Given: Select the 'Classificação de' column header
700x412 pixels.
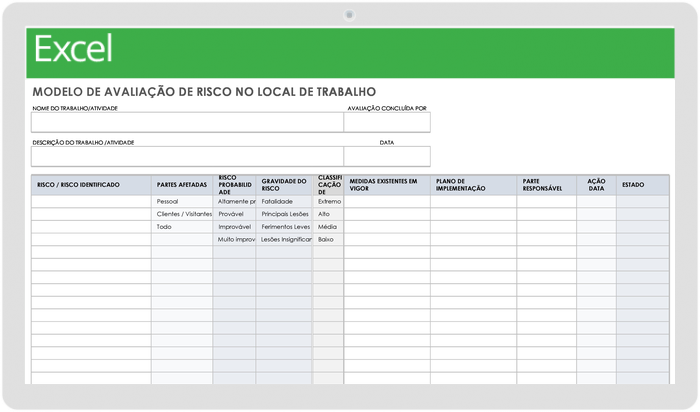Looking at the screenshot, I should tap(329, 185).
